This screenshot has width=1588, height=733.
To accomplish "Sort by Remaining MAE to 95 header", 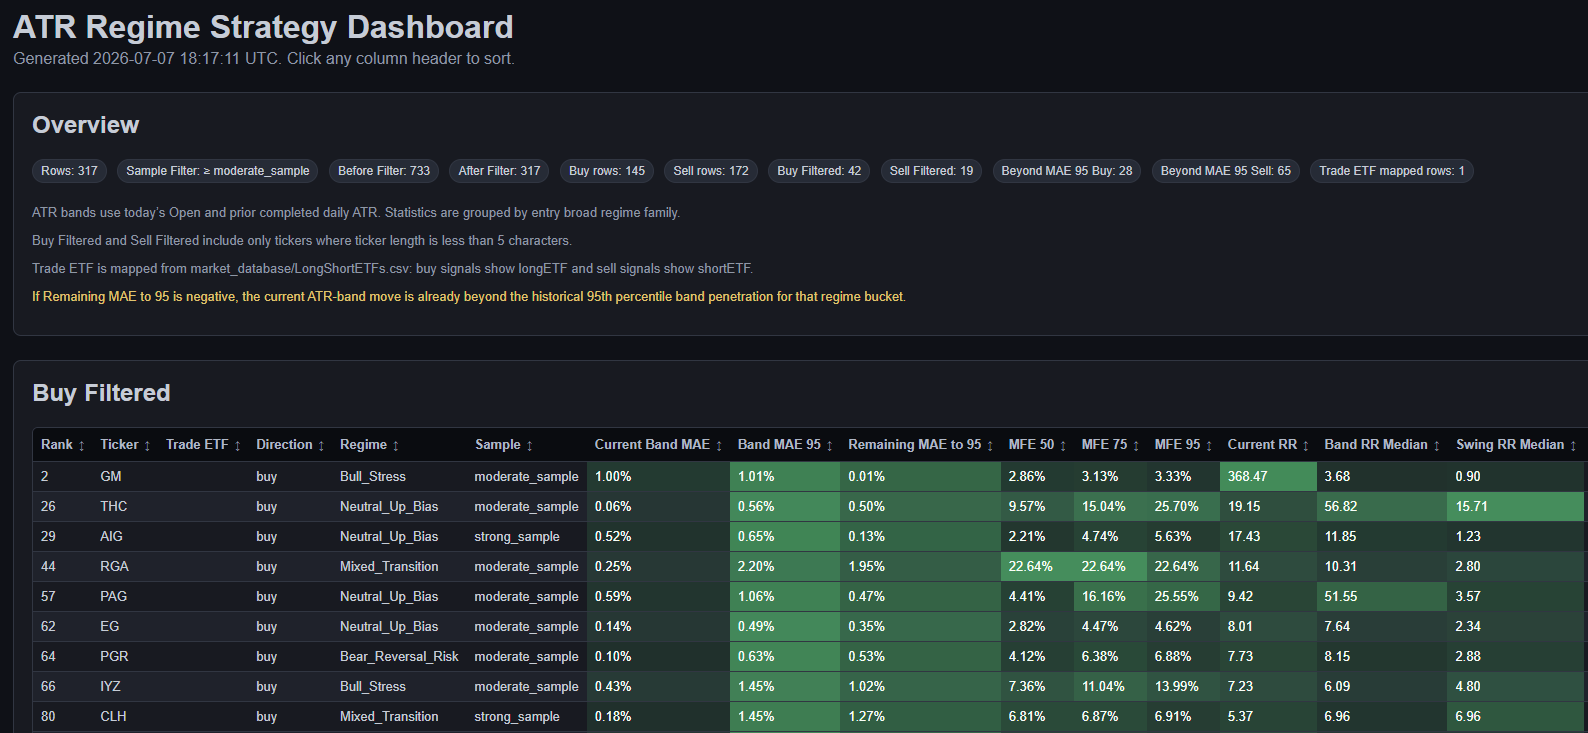I will tap(920, 445).
